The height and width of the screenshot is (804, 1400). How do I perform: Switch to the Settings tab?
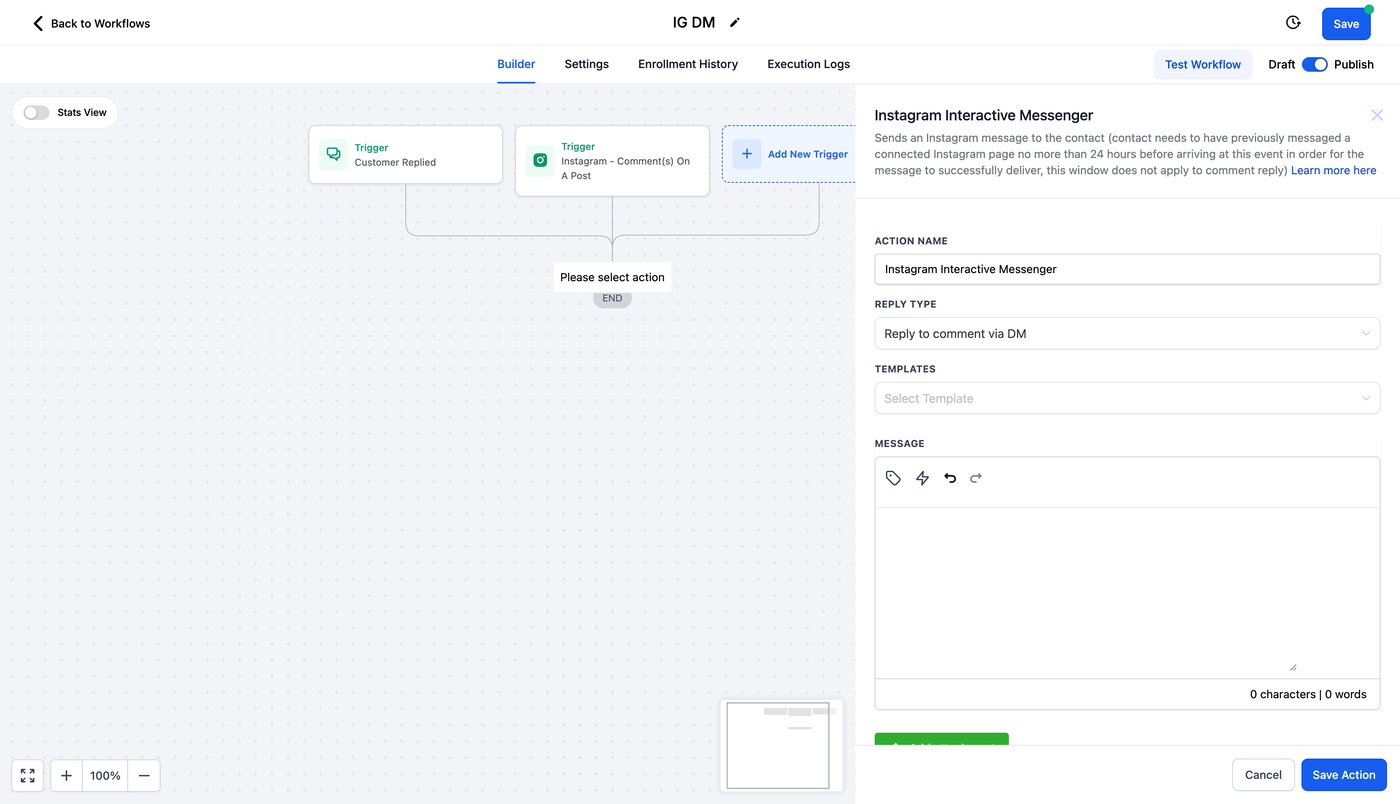(586, 64)
